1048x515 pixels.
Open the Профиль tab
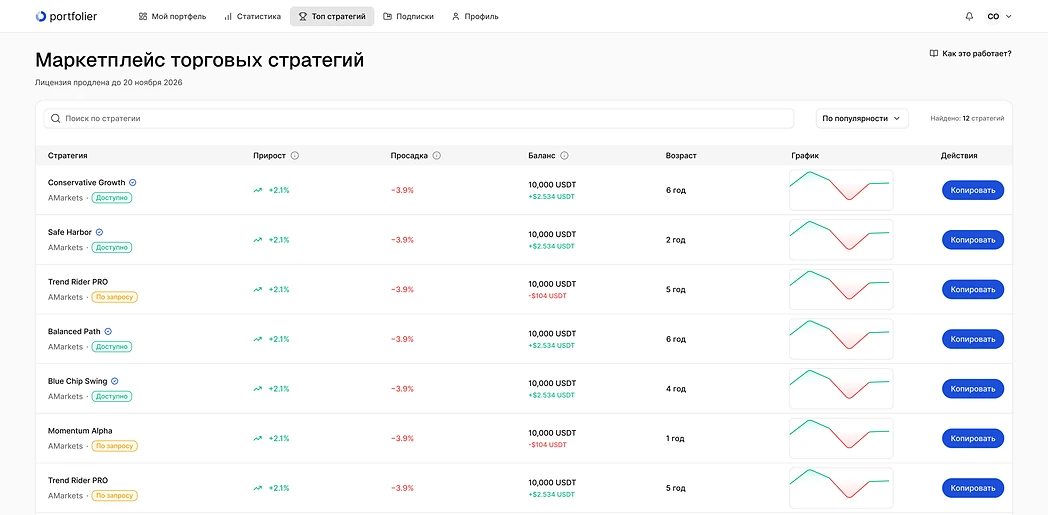(x=475, y=16)
